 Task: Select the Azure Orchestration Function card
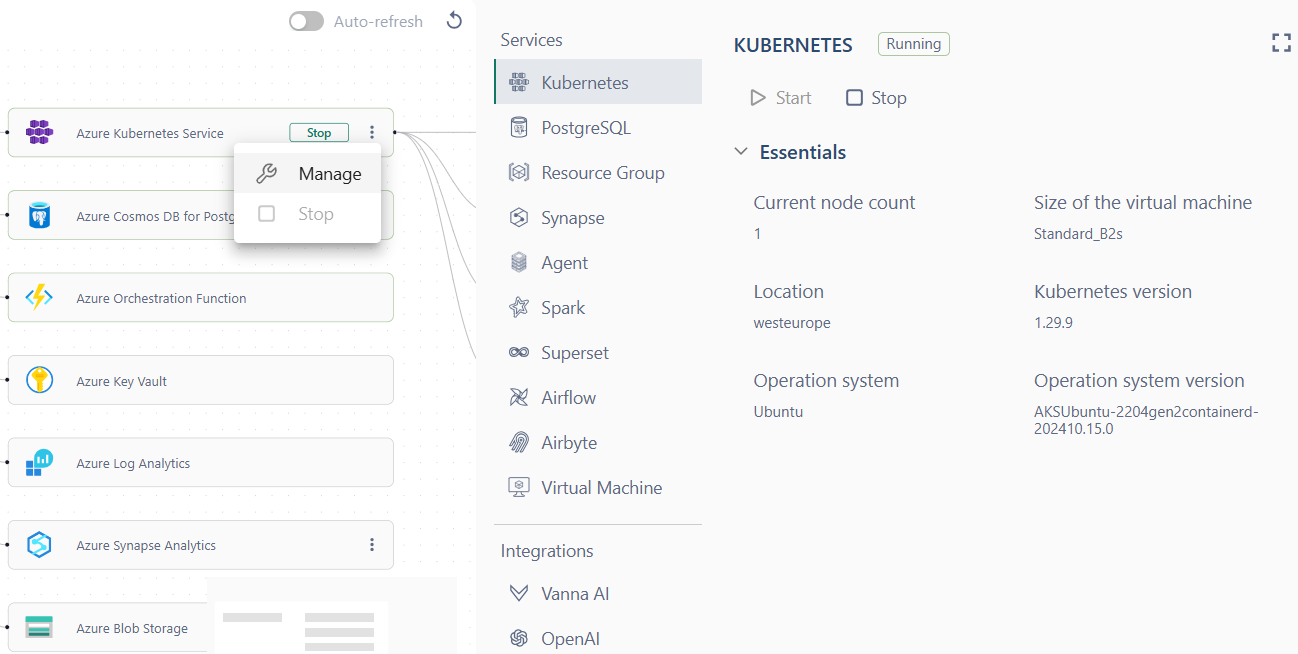click(x=201, y=298)
